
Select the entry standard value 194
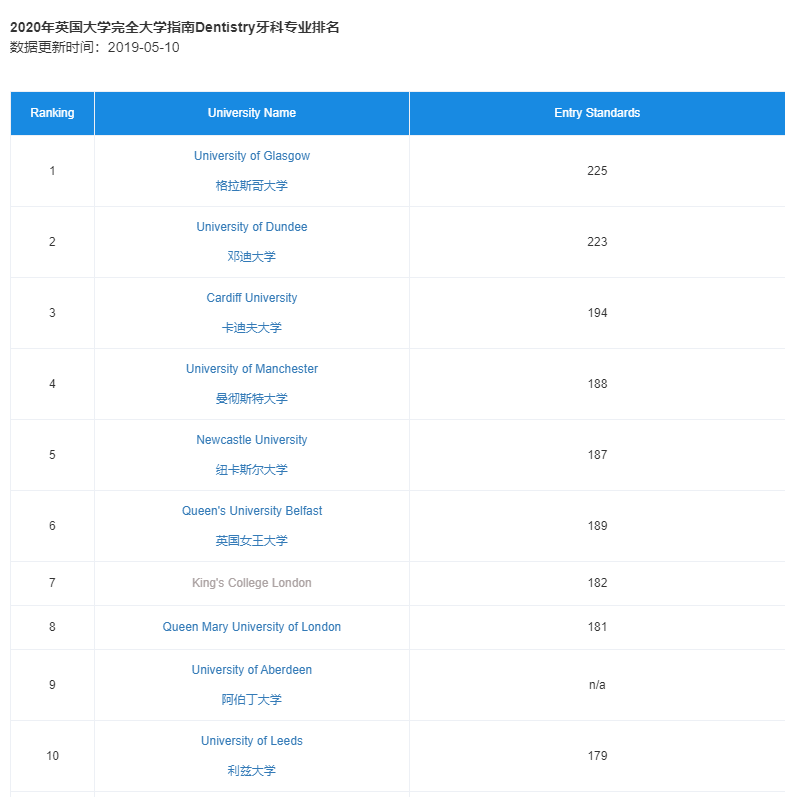point(597,313)
